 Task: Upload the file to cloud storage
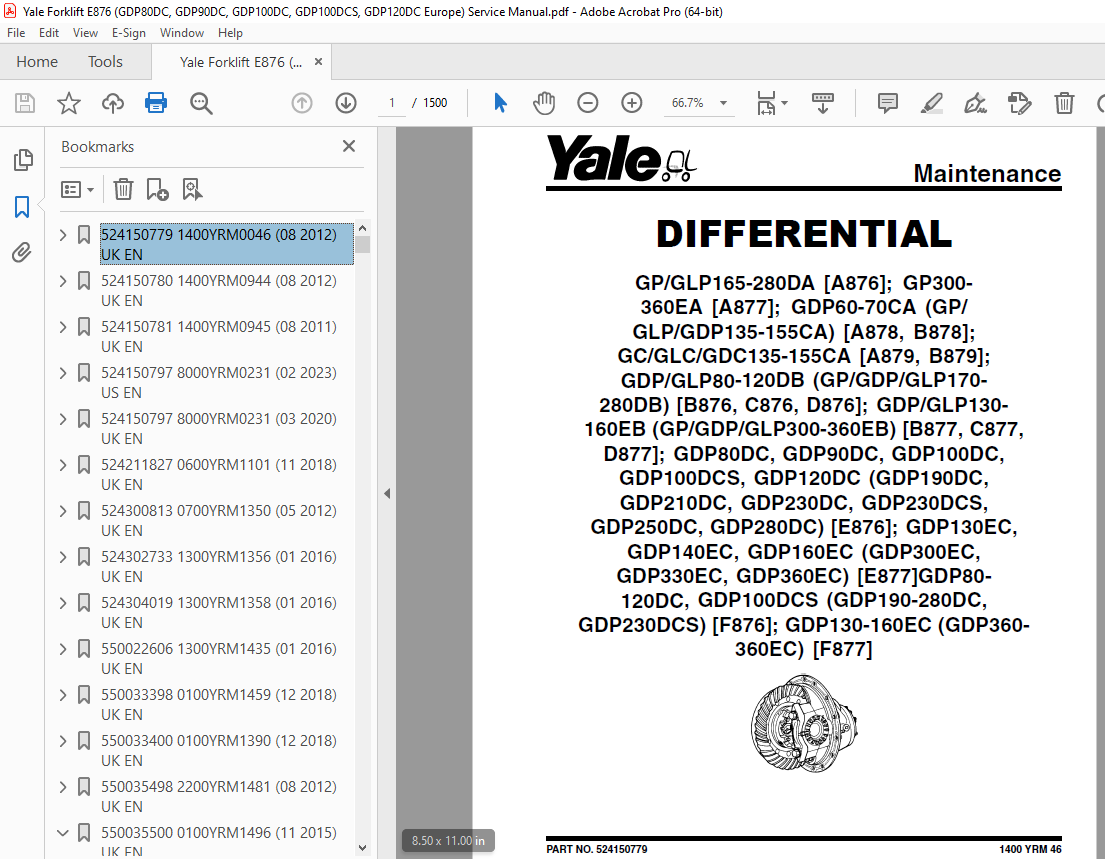pyautogui.click(x=113, y=103)
